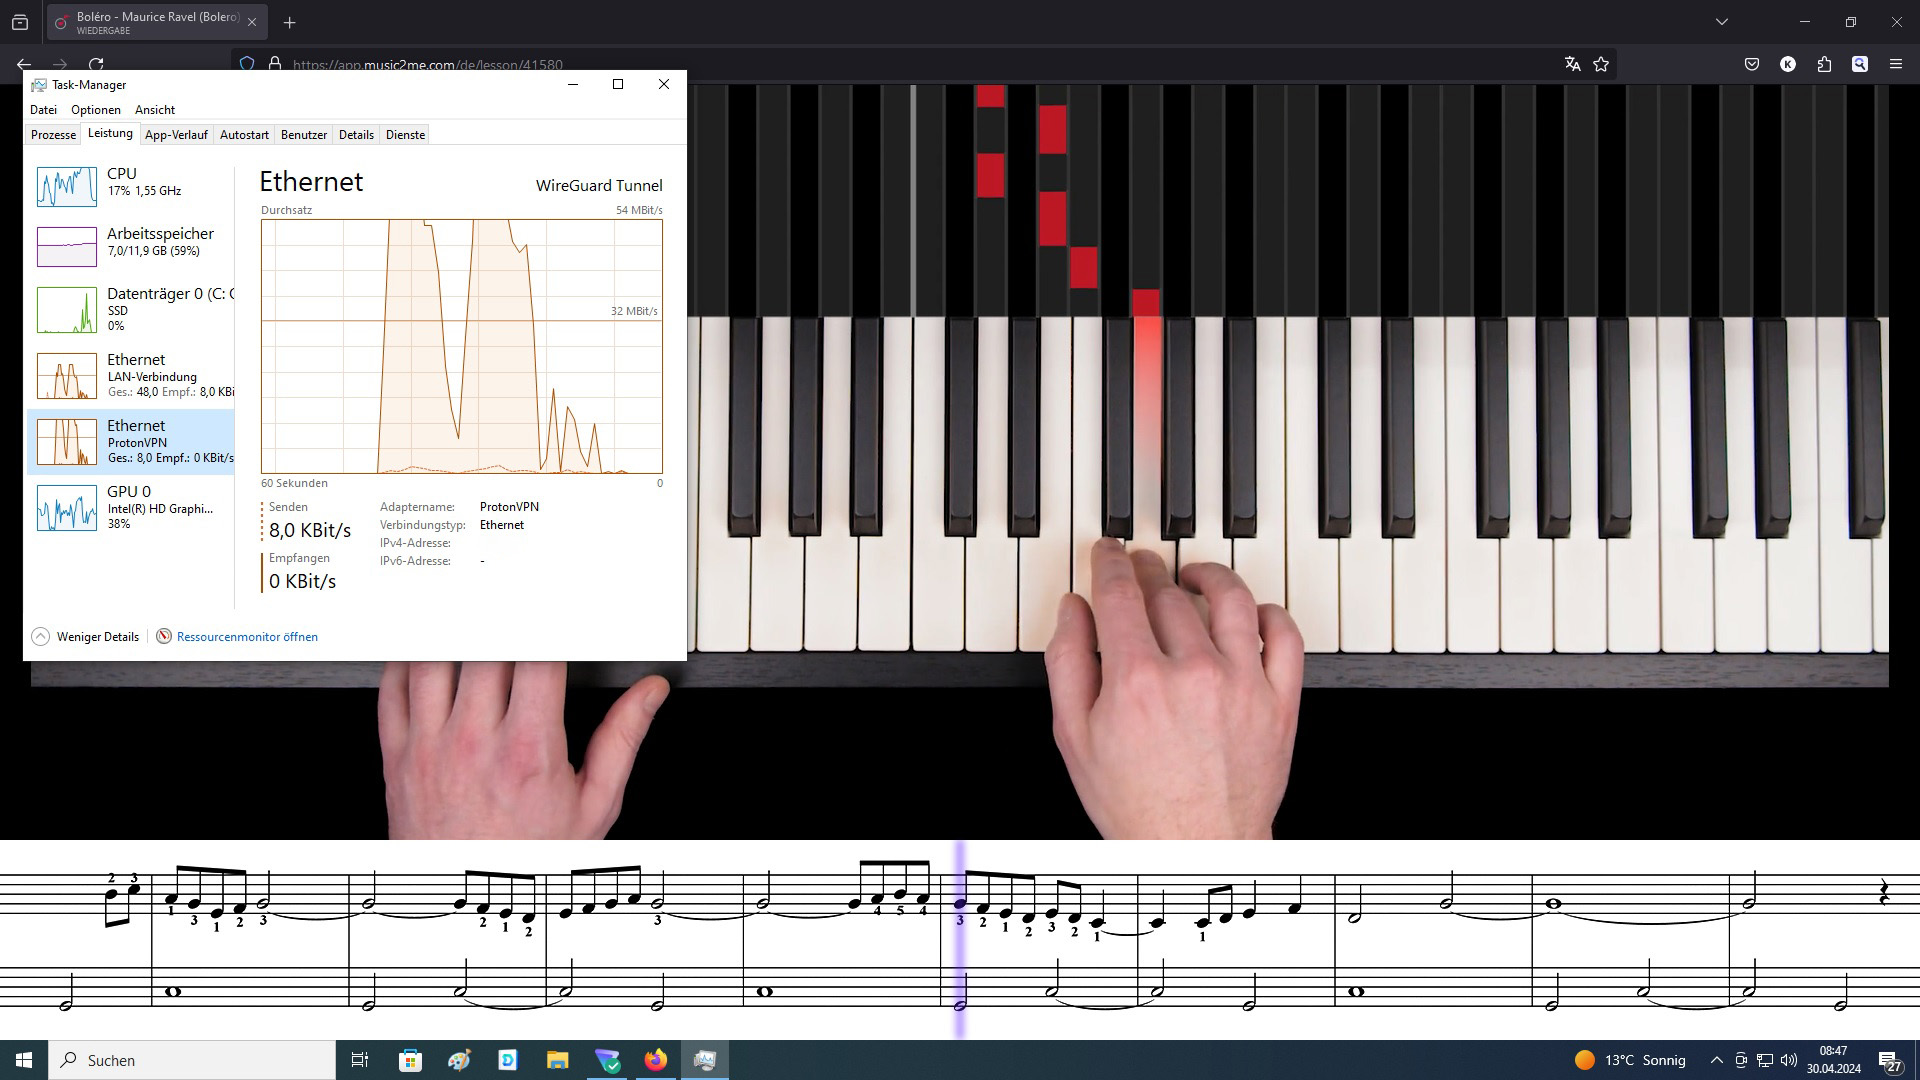
Task: Collapse Task Manager with Weniger Details
Action: pos(86,637)
